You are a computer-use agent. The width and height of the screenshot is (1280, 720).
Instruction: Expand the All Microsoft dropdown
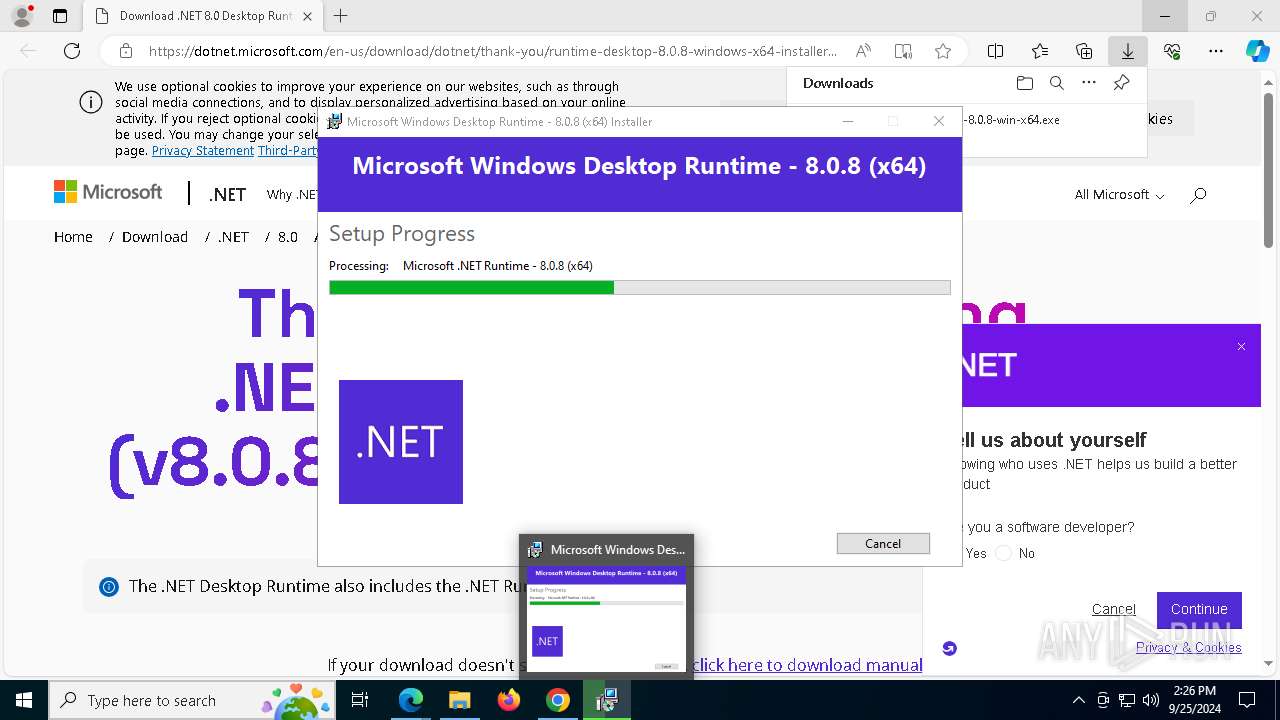tap(1119, 194)
